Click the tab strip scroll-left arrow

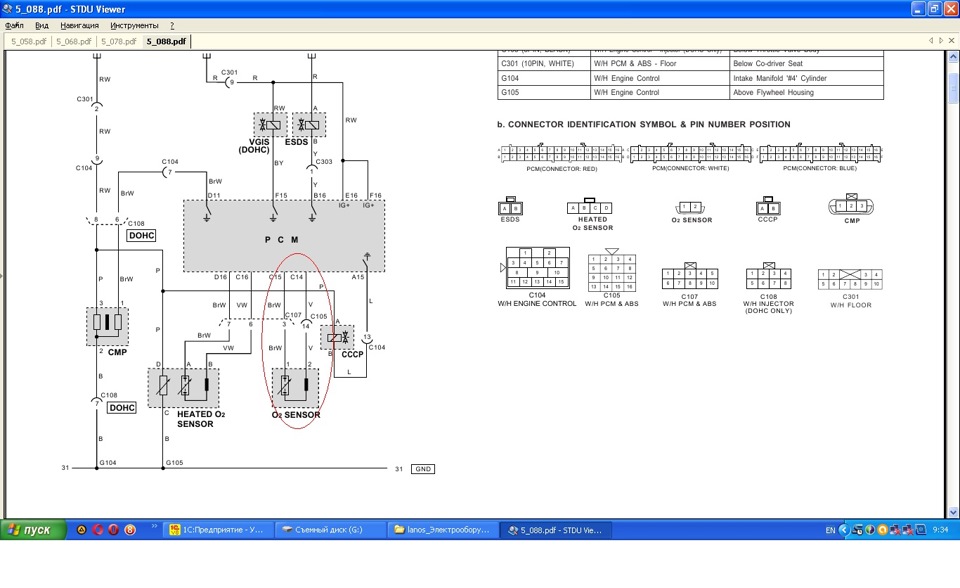tap(931, 40)
